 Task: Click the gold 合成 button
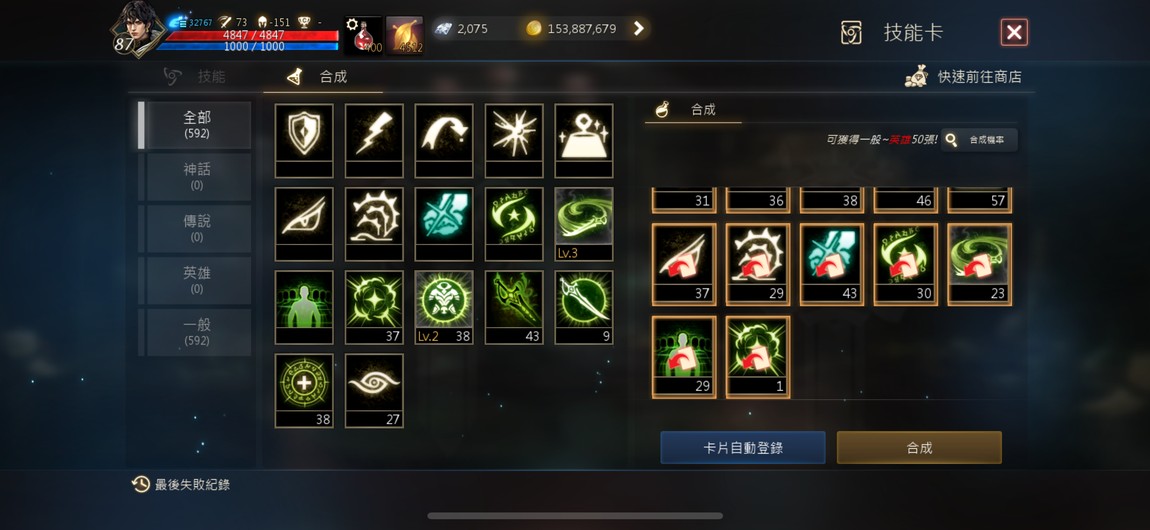tap(919, 447)
